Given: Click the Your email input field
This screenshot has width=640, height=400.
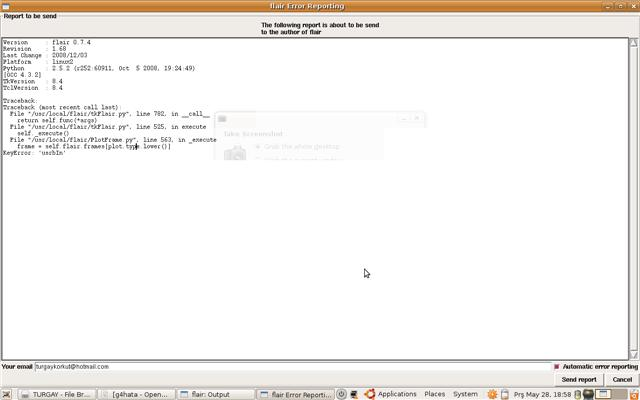Looking at the screenshot, I should 293,367.
